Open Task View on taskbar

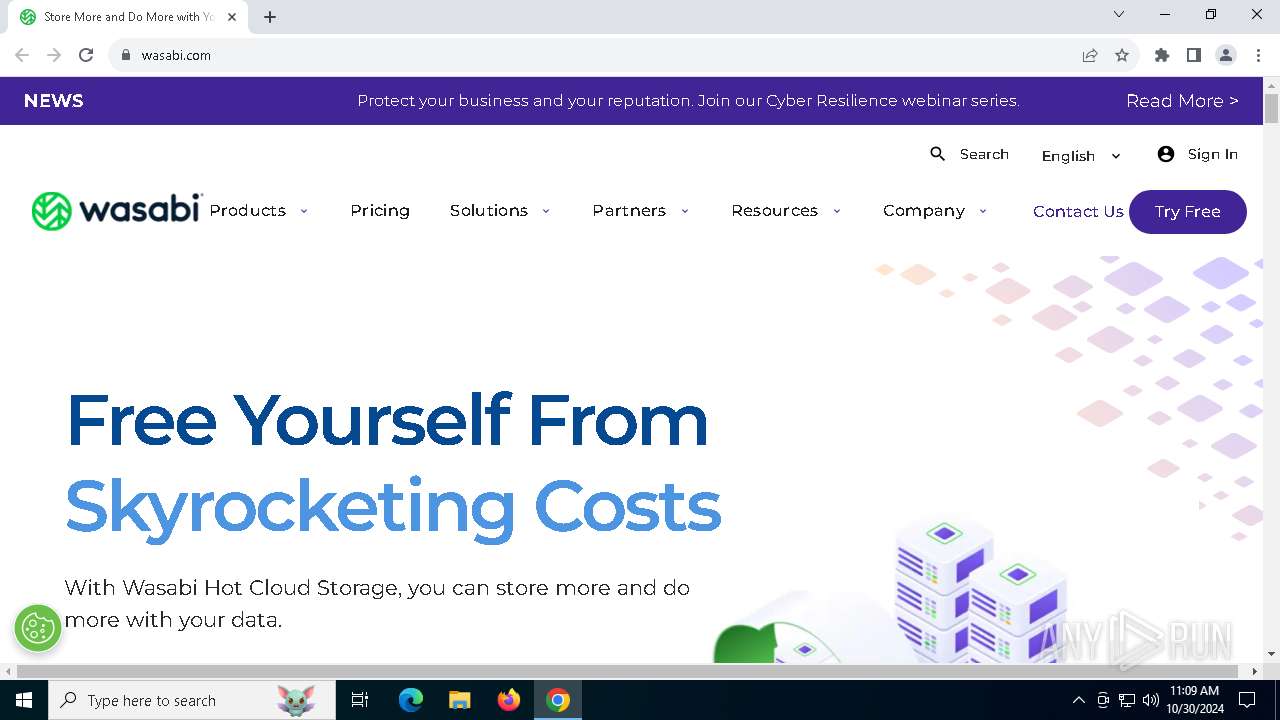360,700
